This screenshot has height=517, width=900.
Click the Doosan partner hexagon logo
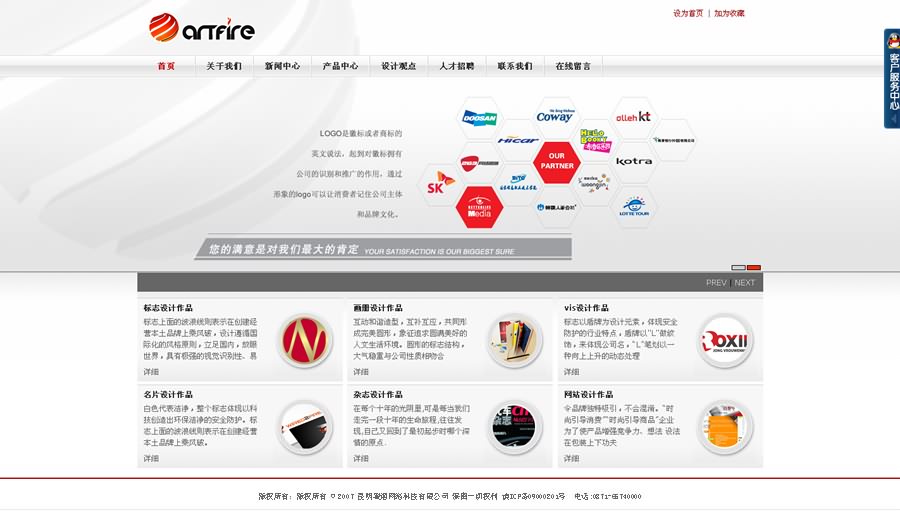click(x=479, y=118)
